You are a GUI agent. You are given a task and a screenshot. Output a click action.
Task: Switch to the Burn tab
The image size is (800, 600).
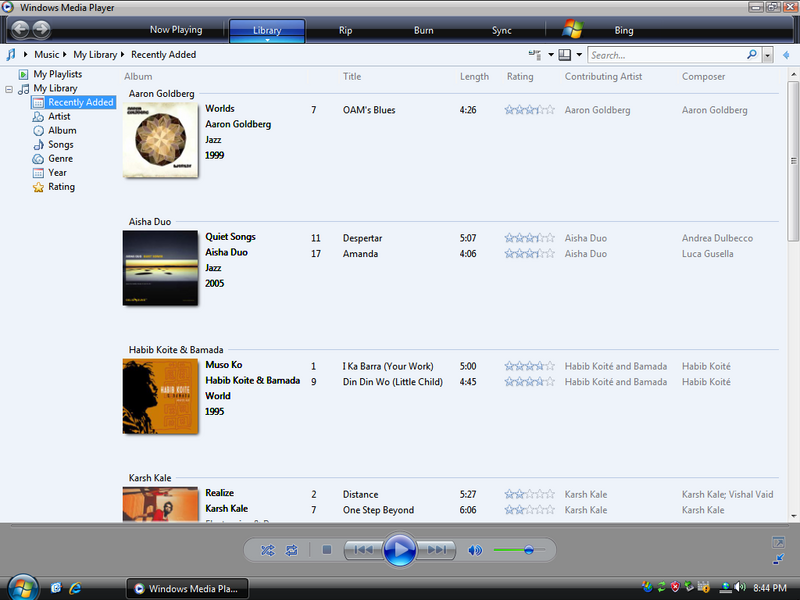point(423,30)
